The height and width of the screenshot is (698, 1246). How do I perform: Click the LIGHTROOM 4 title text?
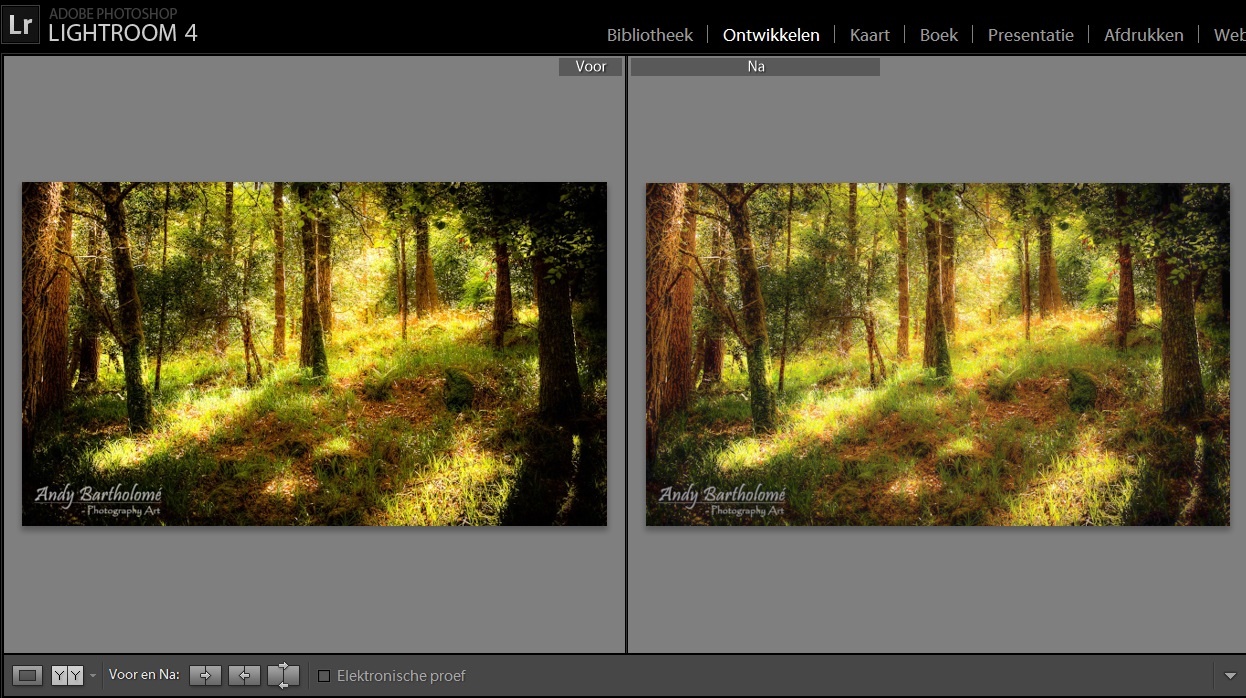tap(123, 33)
